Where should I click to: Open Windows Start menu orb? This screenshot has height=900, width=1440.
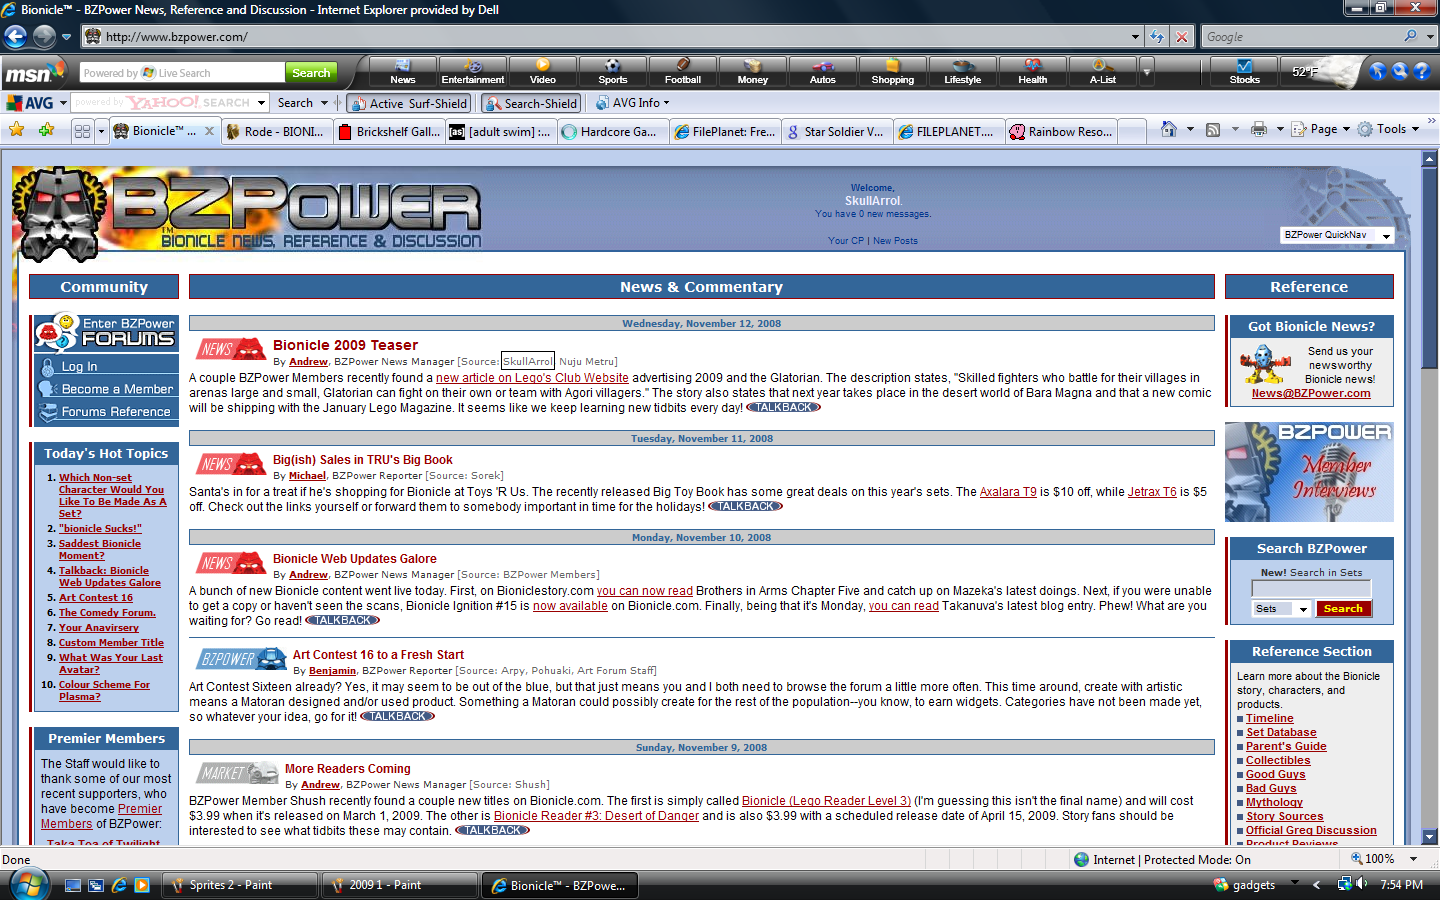click(x=28, y=884)
